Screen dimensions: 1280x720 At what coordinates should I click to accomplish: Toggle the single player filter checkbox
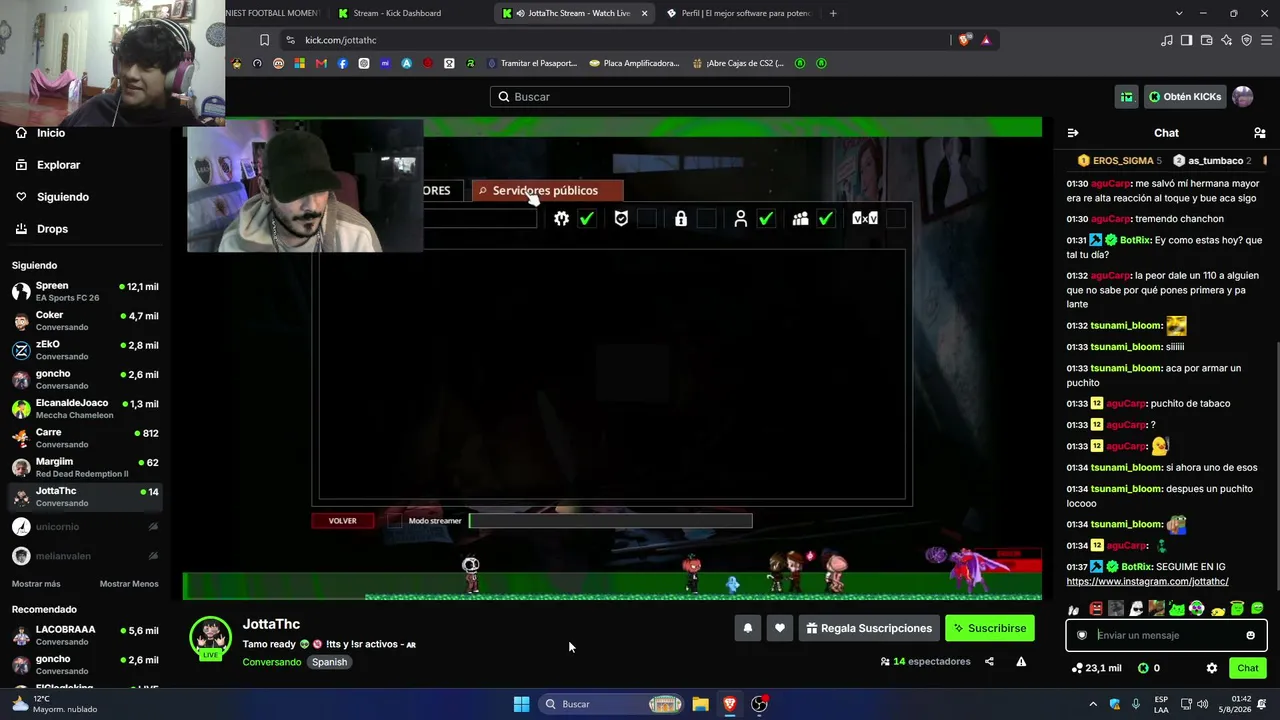click(x=766, y=218)
